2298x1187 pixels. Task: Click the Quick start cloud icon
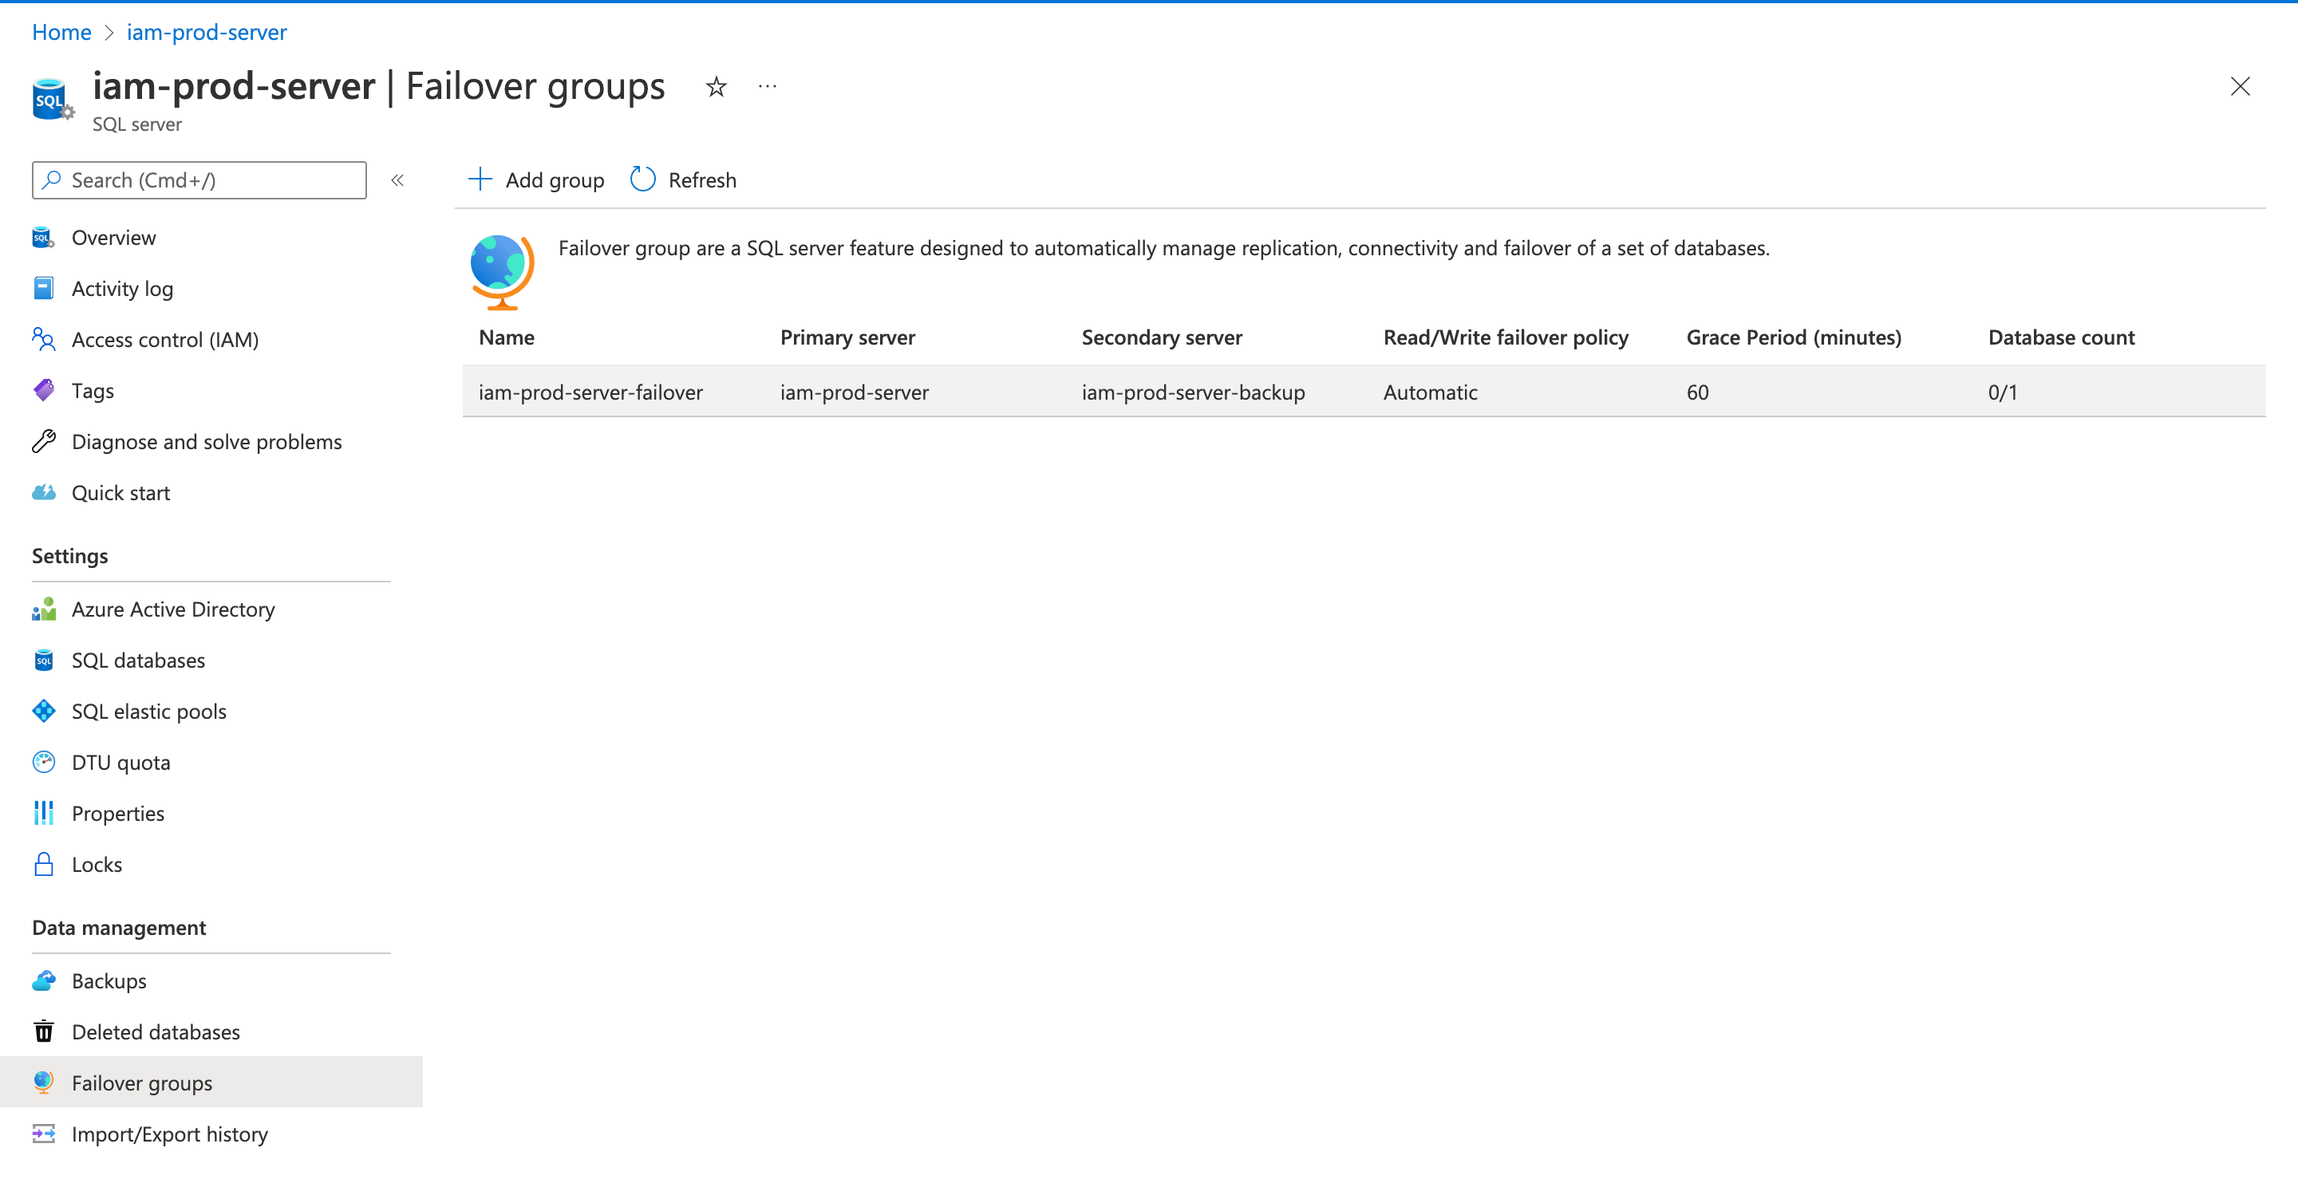pyautogui.click(x=43, y=493)
